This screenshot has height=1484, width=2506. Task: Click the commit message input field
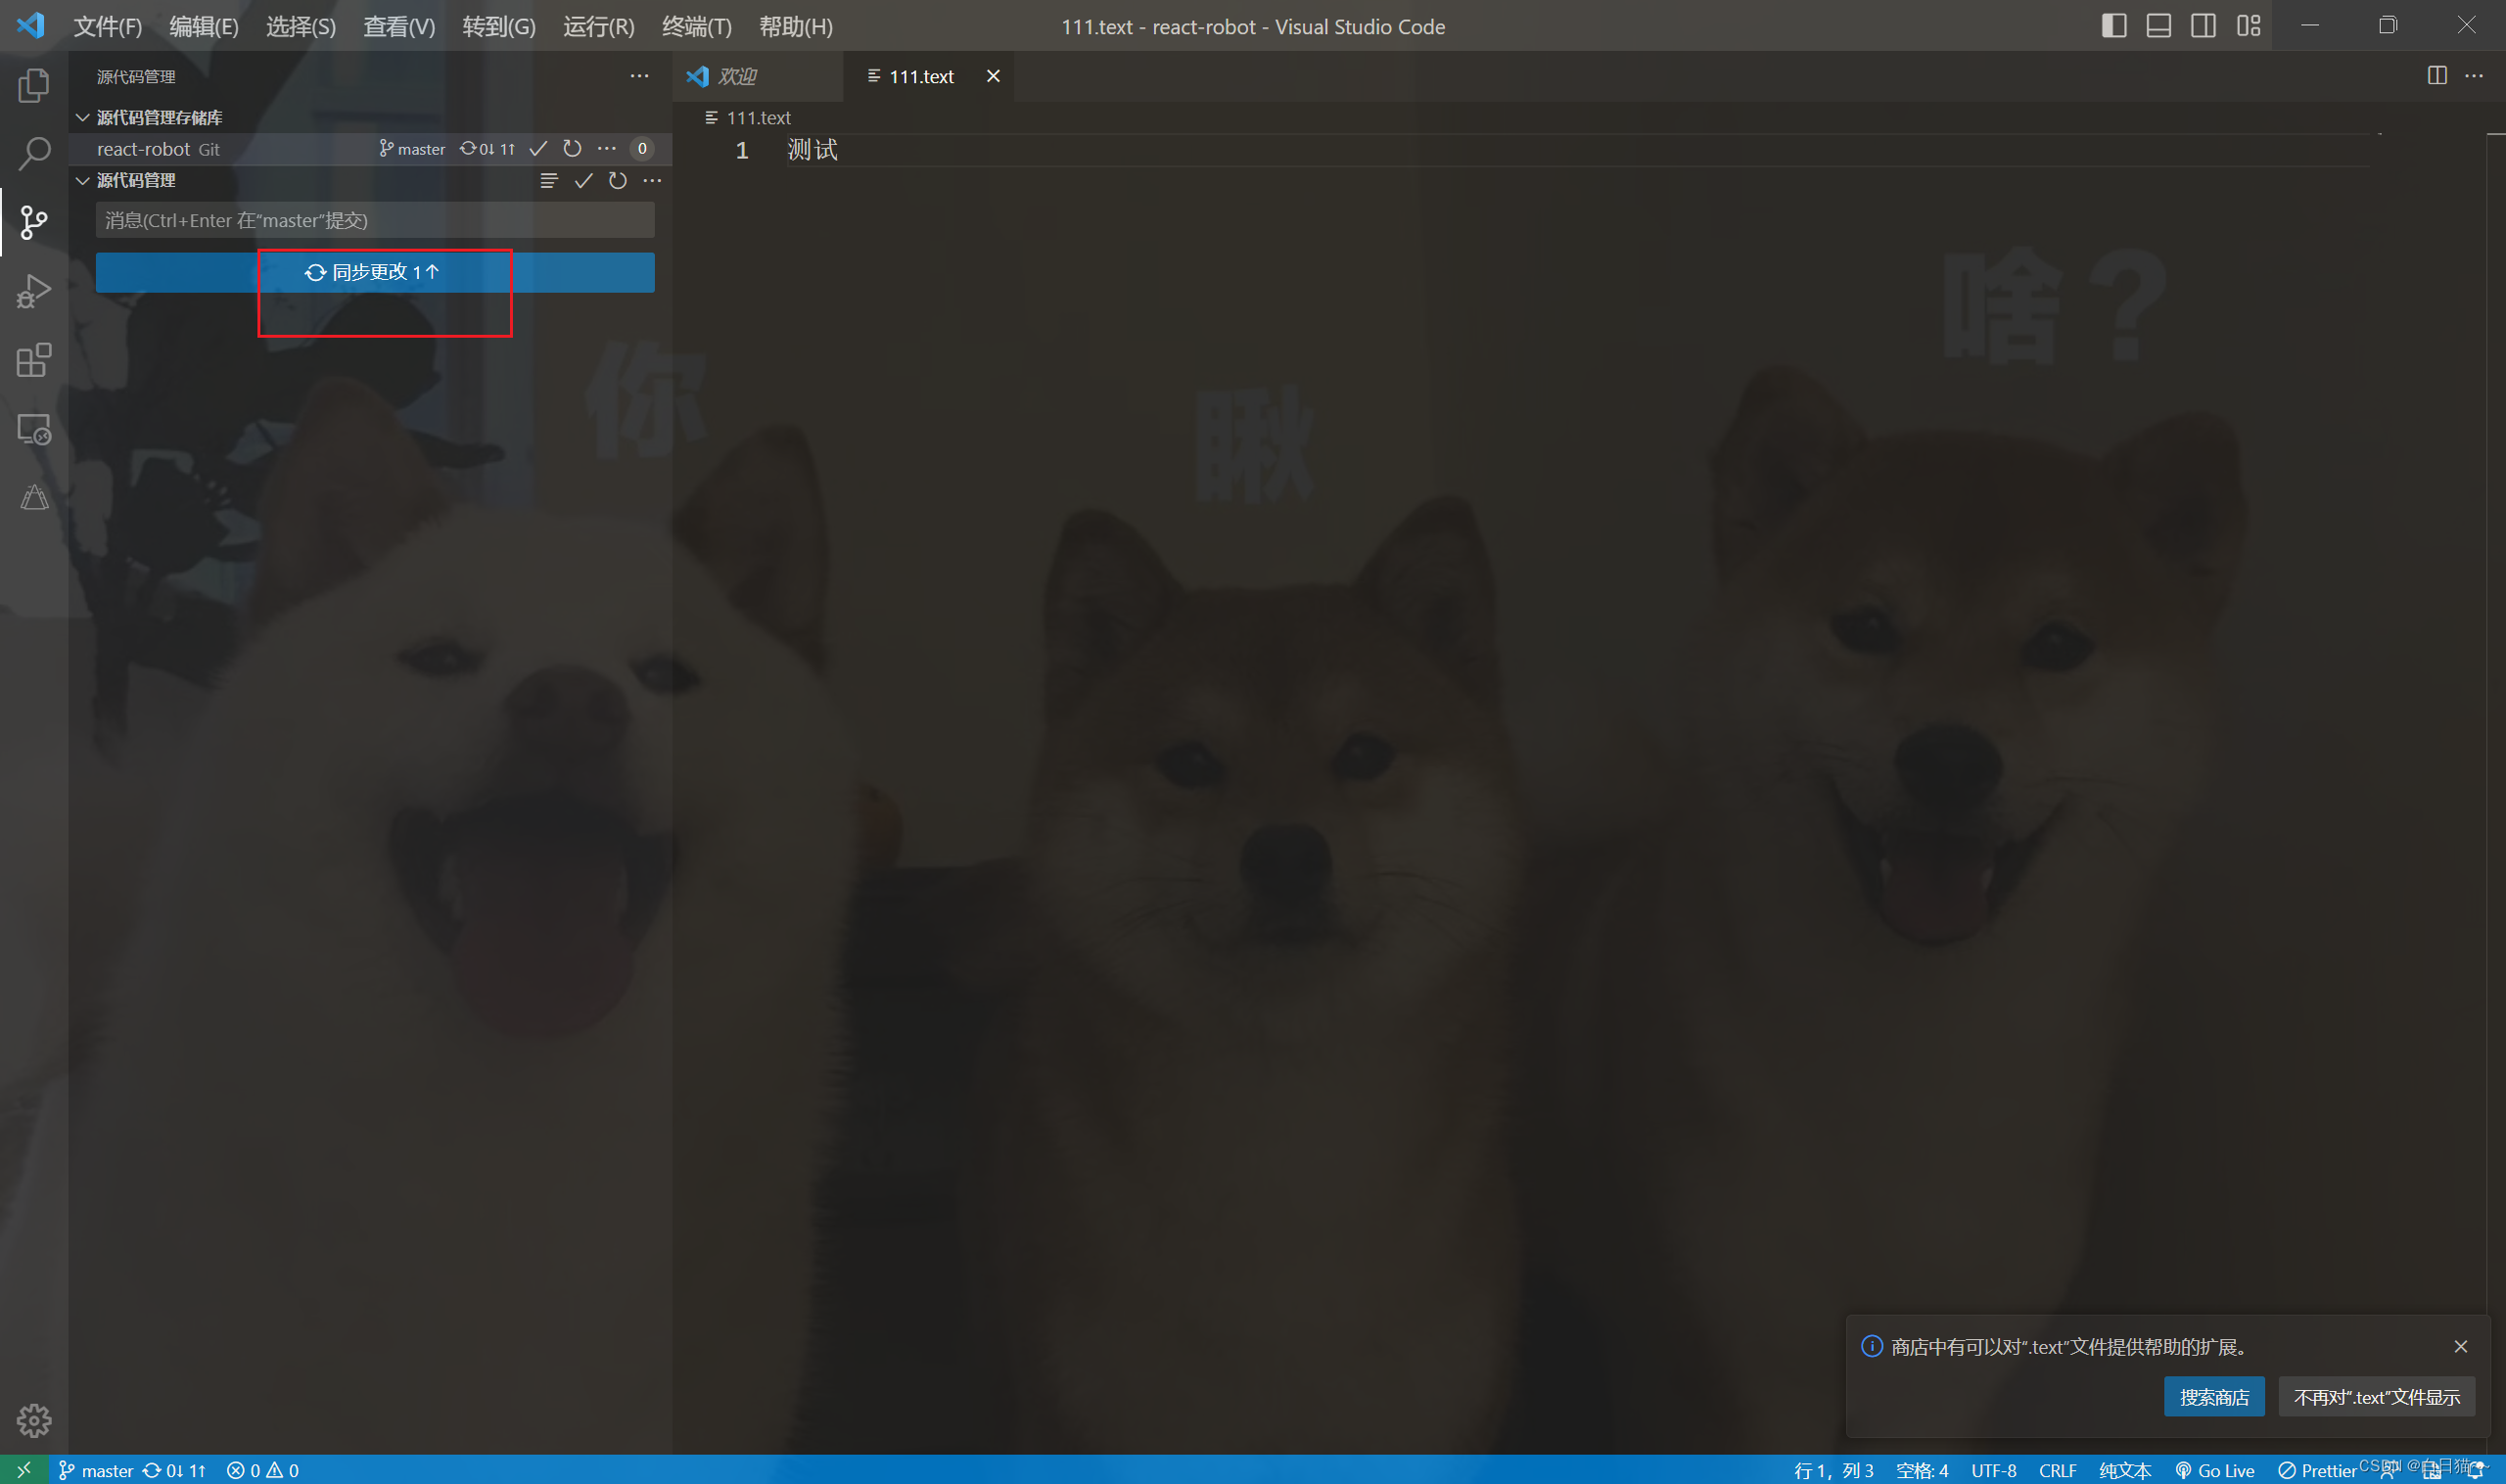[x=375, y=220]
